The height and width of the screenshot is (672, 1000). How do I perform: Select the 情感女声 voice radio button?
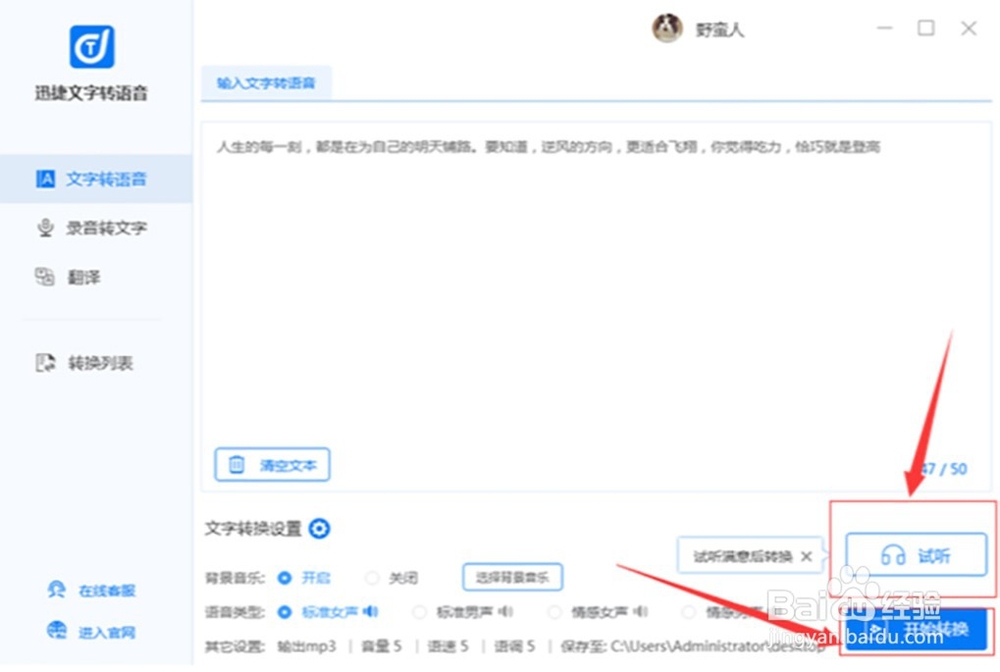tap(555, 612)
